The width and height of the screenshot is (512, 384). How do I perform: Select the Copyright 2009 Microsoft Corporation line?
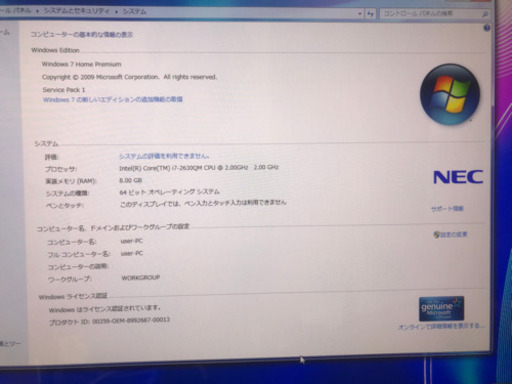(x=129, y=77)
